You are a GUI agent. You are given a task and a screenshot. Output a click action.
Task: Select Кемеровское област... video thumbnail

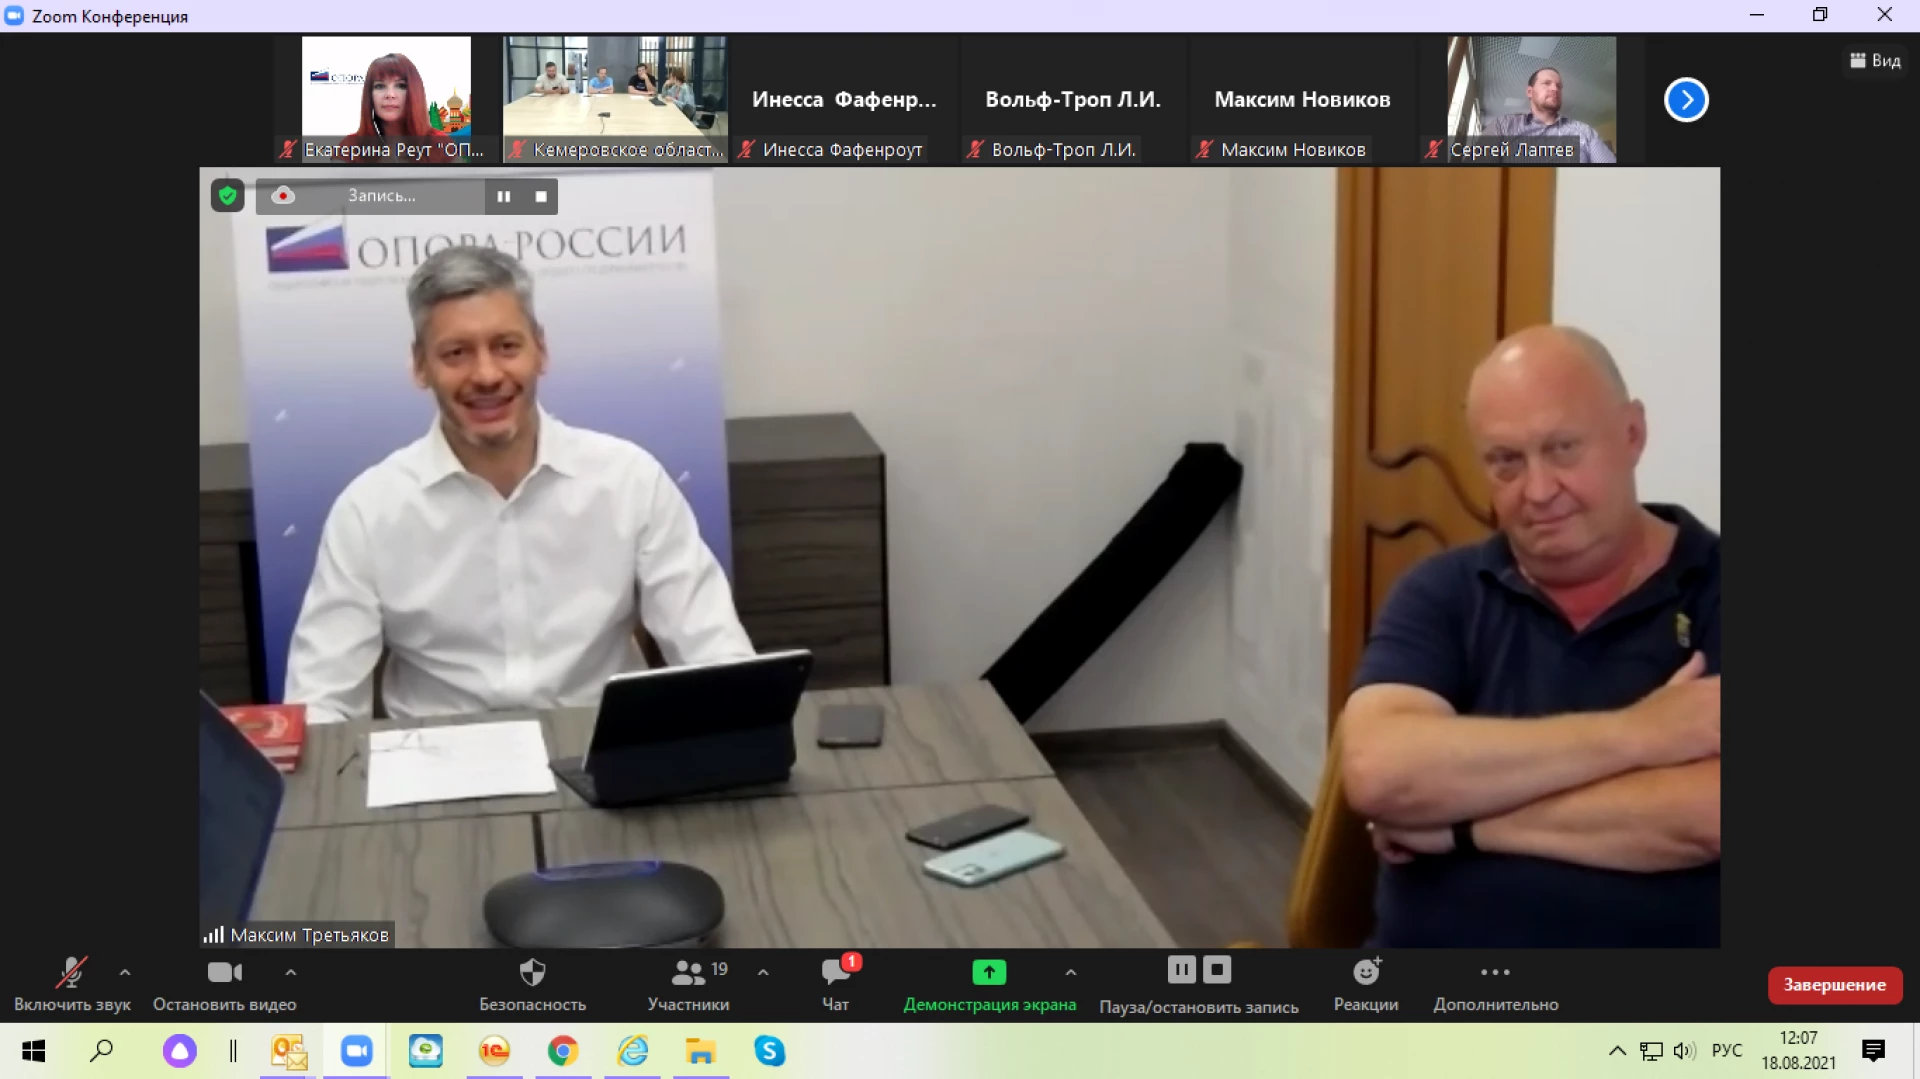click(615, 99)
